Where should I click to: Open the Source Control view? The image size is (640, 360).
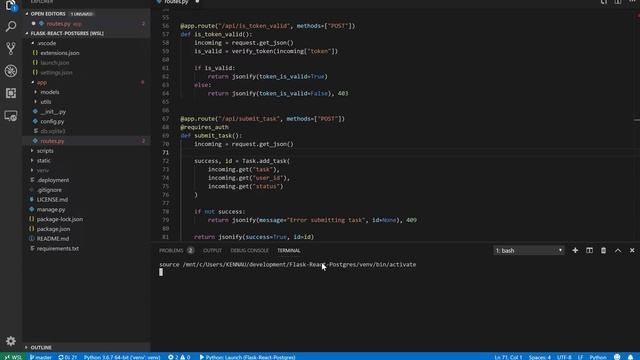[11, 48]
